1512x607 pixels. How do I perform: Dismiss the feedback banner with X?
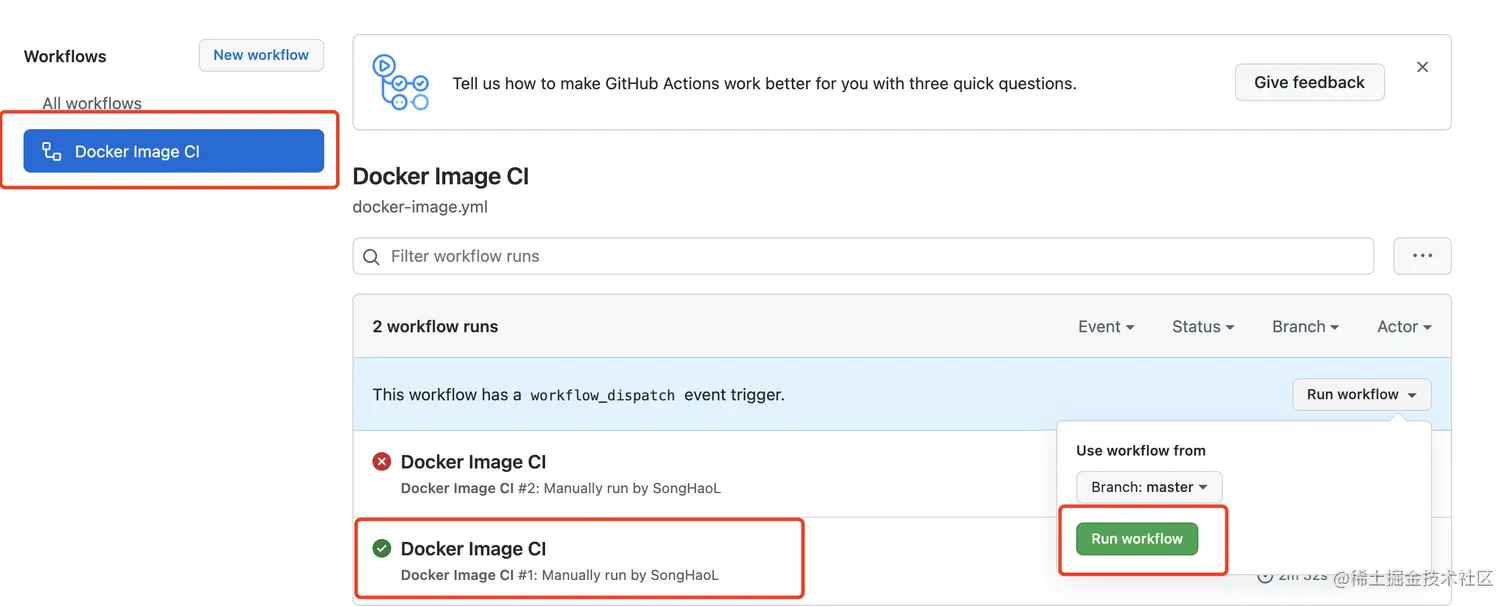pyautogui.click(x=1422, y=67)
